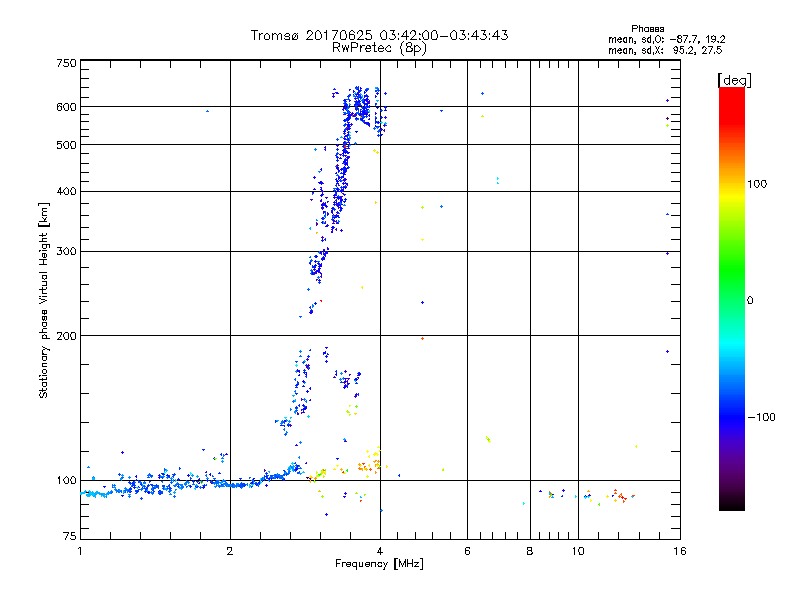This screenshot has width=800, height=600.
Task: Pick the green band on the colorbar
Action: click(731, 290)
